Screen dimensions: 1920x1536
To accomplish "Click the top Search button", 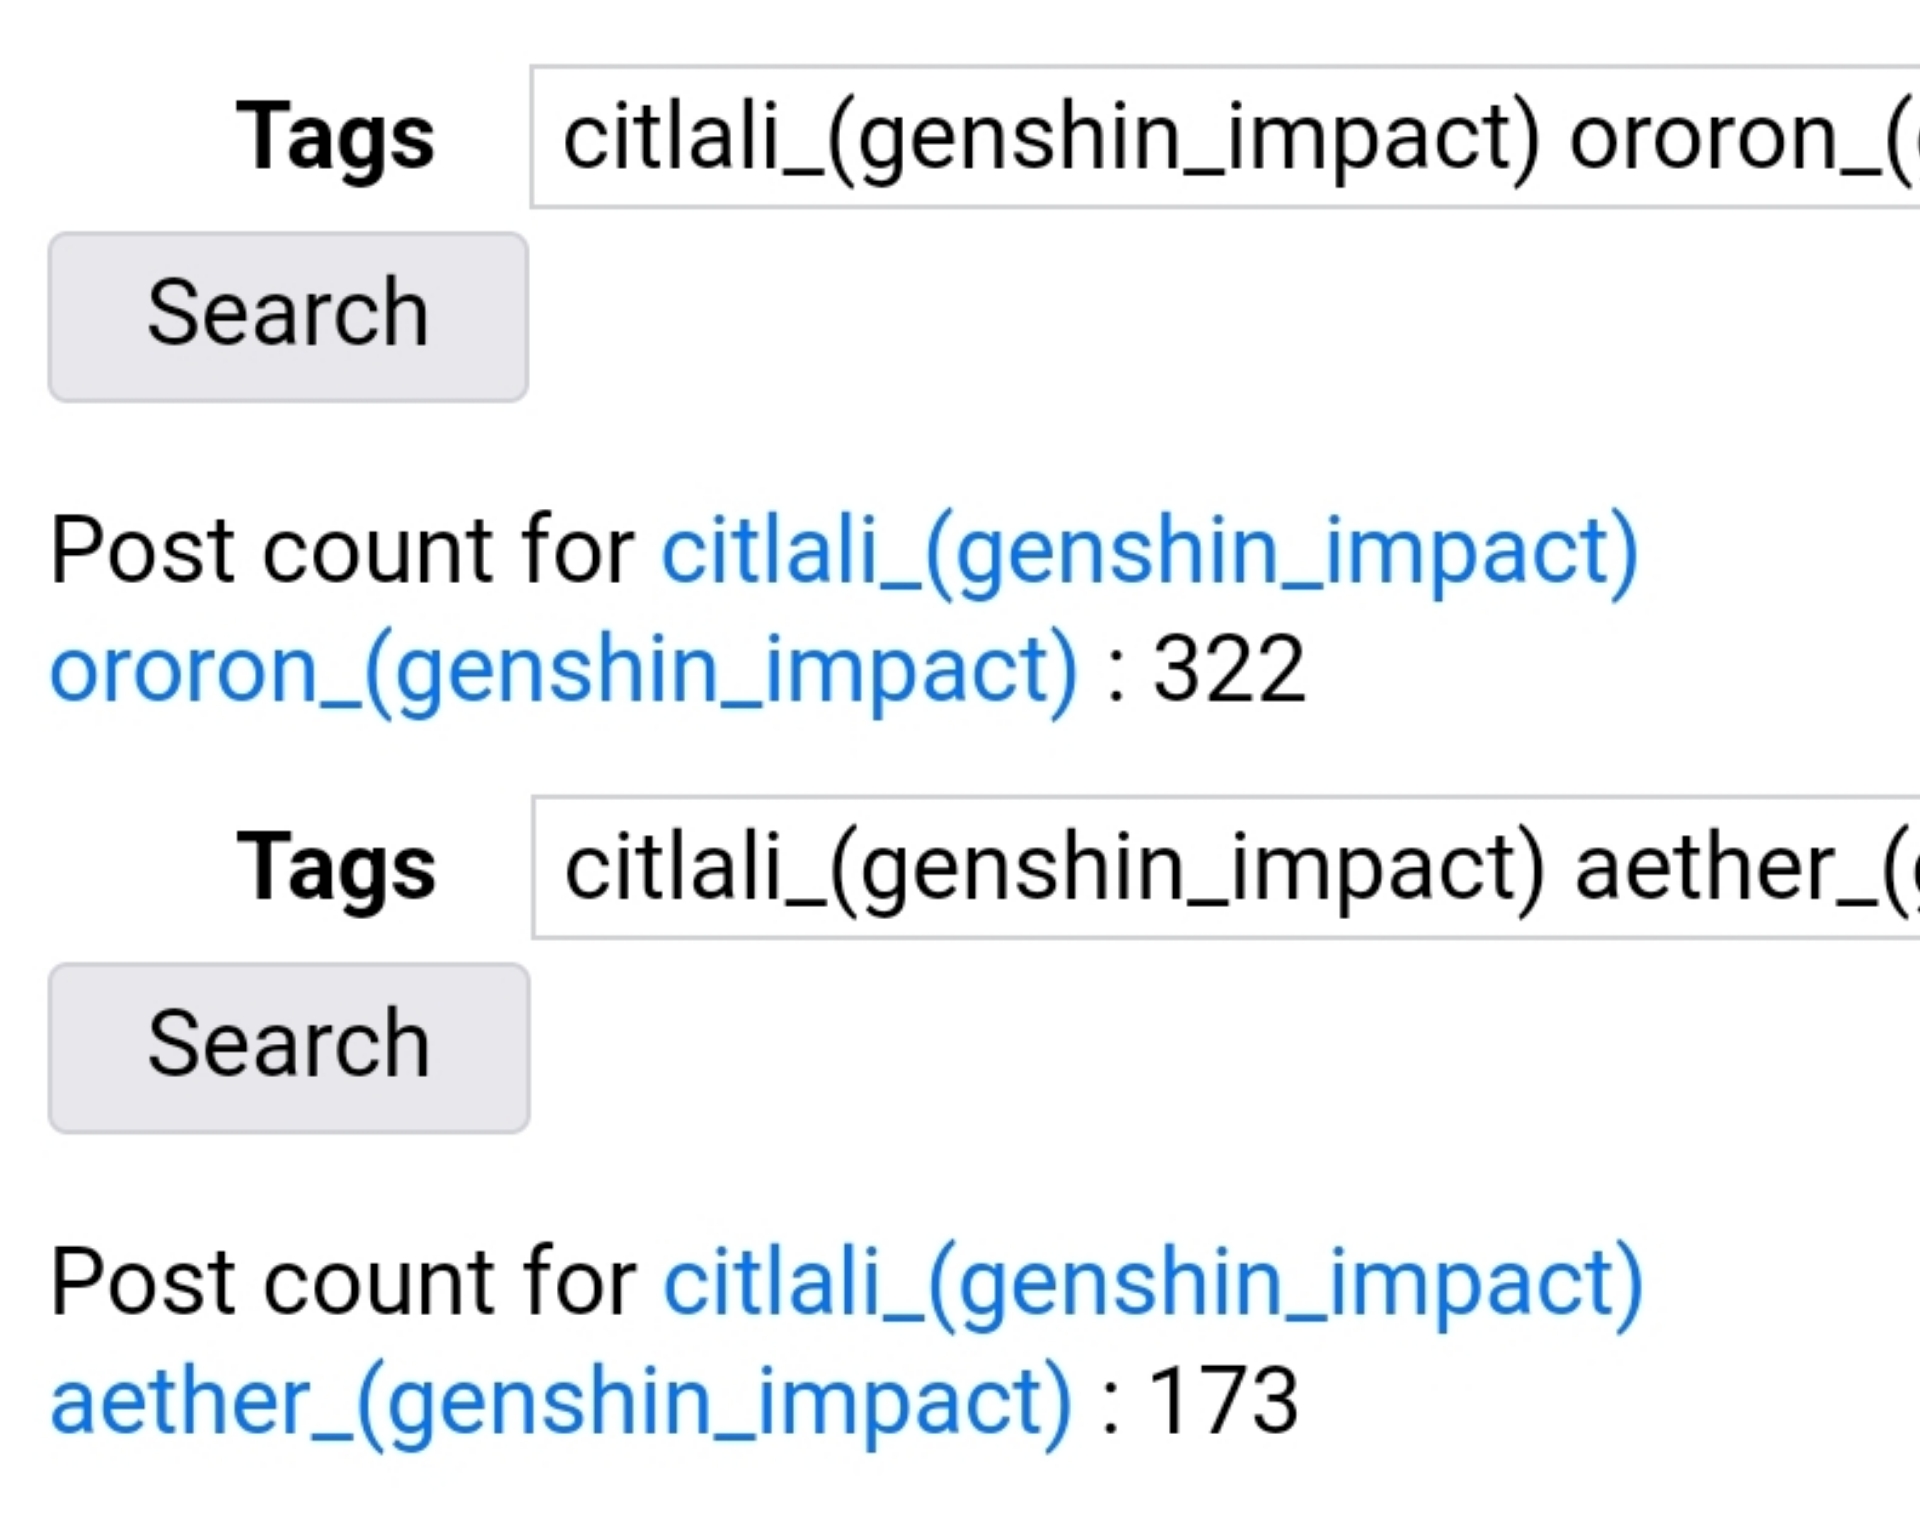I will point(288,317).
